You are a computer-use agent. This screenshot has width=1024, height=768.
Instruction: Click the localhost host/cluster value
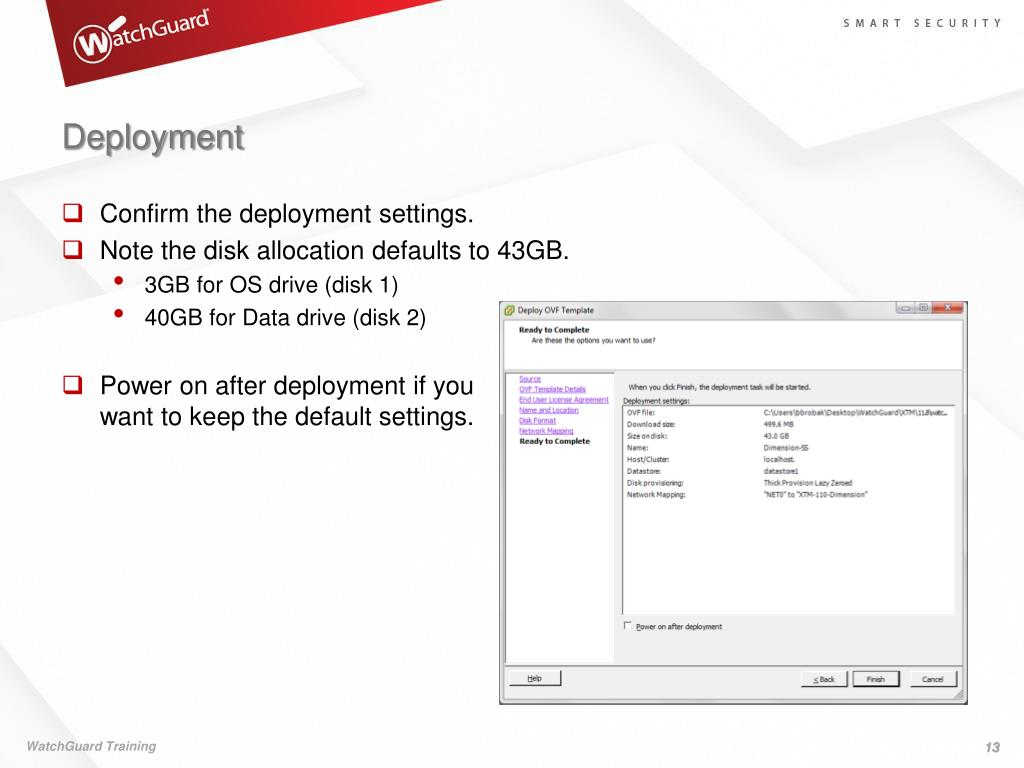point(779,460)
